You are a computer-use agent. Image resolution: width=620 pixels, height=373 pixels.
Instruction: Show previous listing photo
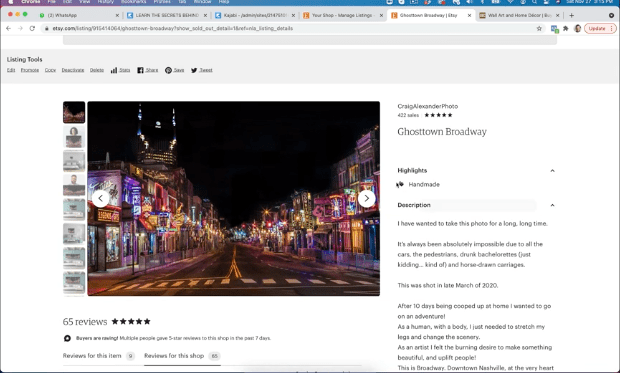pyautogui.click(x=100, y=198)
